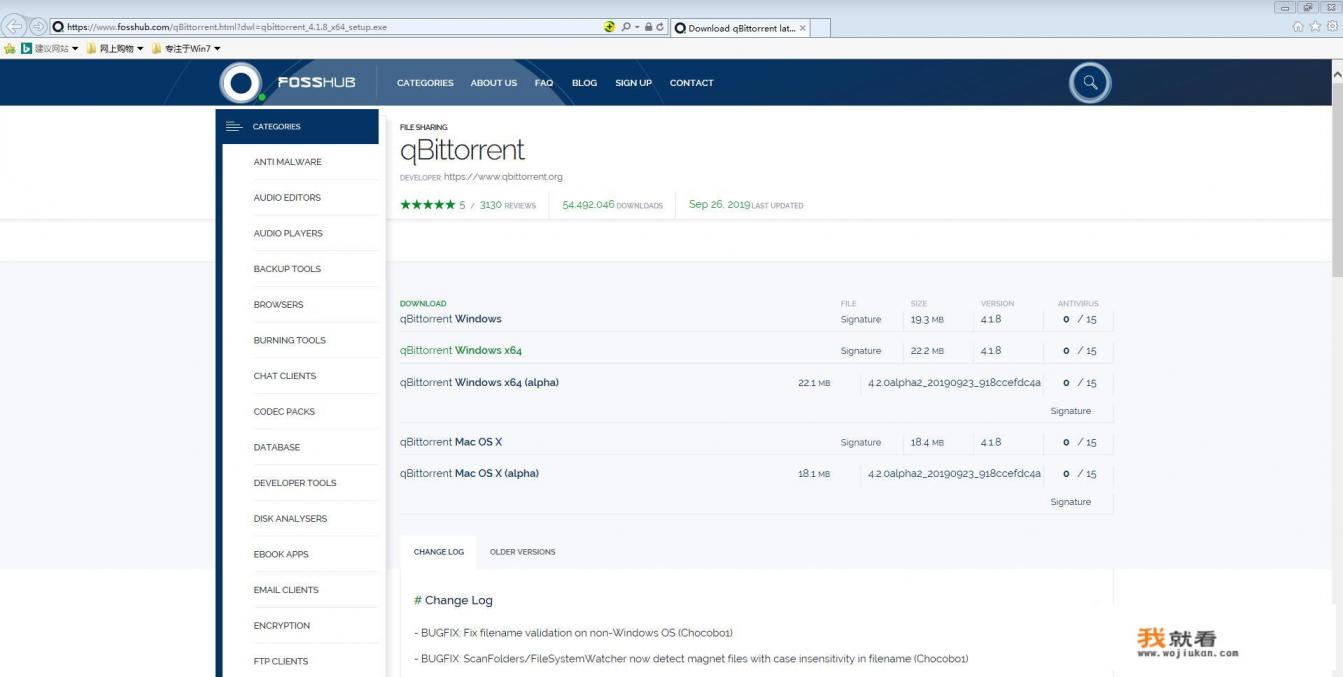
Task: Refresh the page using the reload icon
Action: 660,27
